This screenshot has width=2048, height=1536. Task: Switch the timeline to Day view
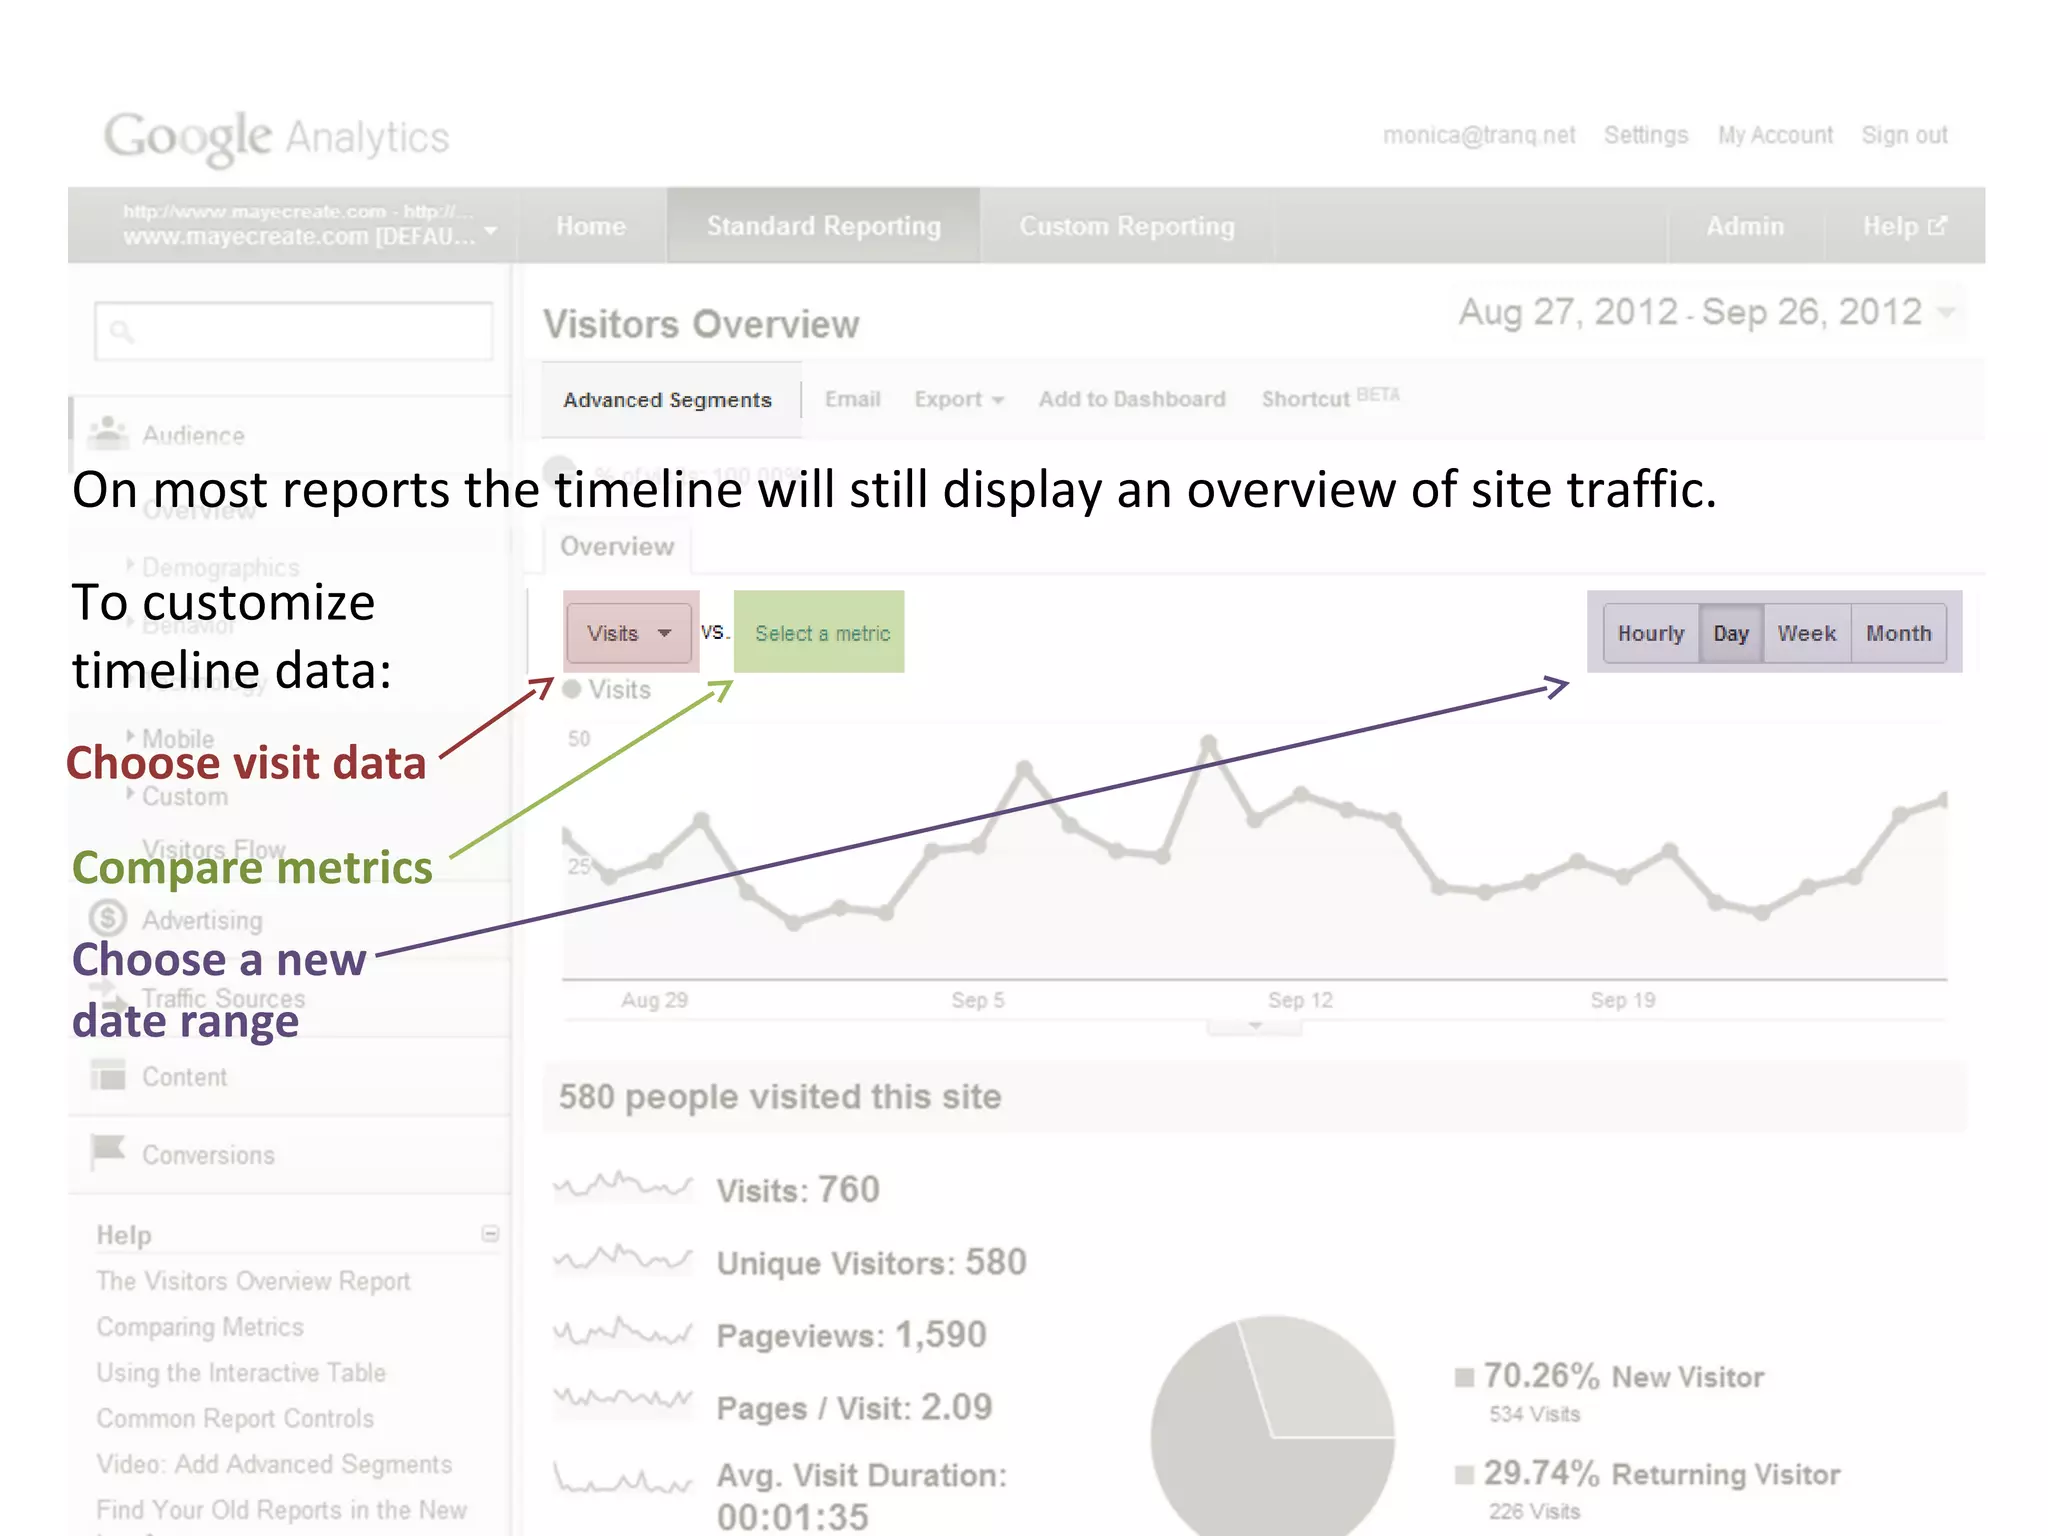pos(1731,633)
